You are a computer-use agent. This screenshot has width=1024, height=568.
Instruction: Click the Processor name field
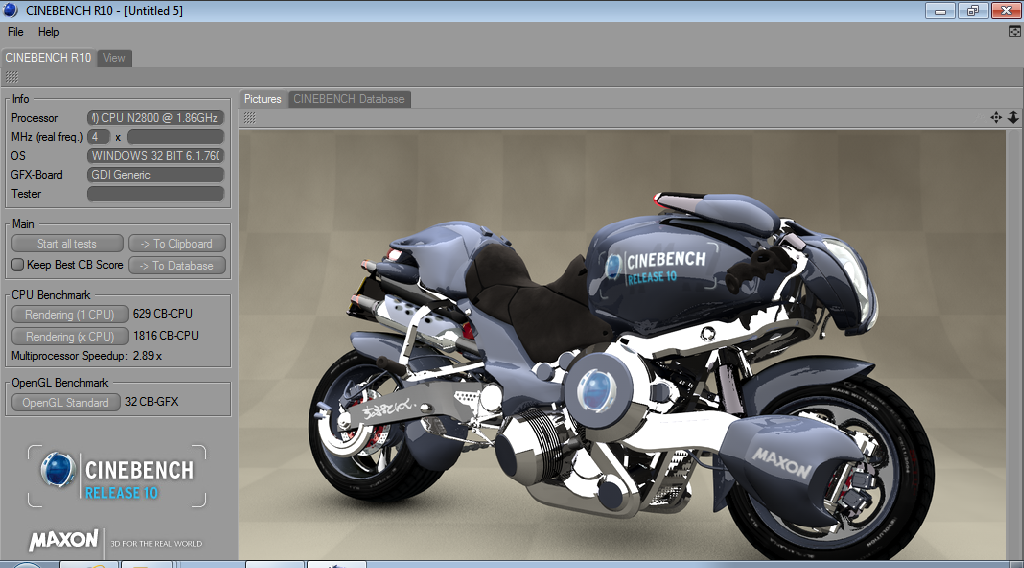tap(155, 118)
